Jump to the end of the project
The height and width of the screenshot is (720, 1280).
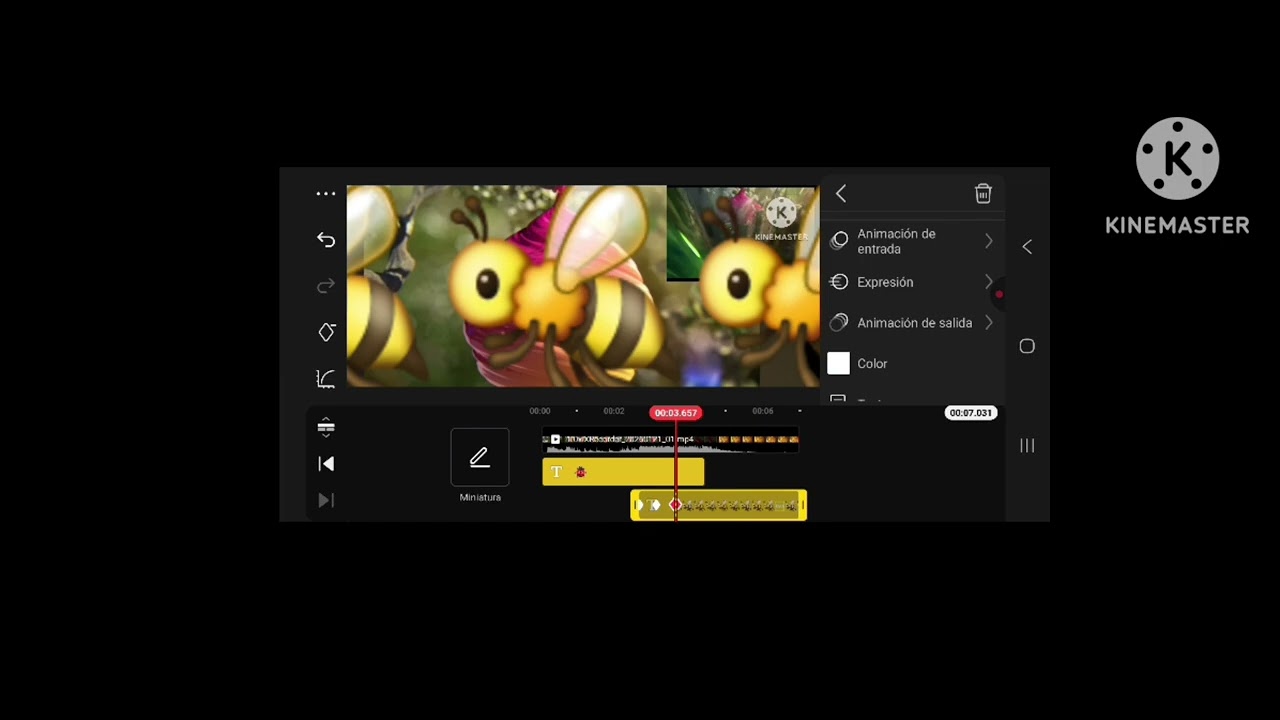[326, 500]
